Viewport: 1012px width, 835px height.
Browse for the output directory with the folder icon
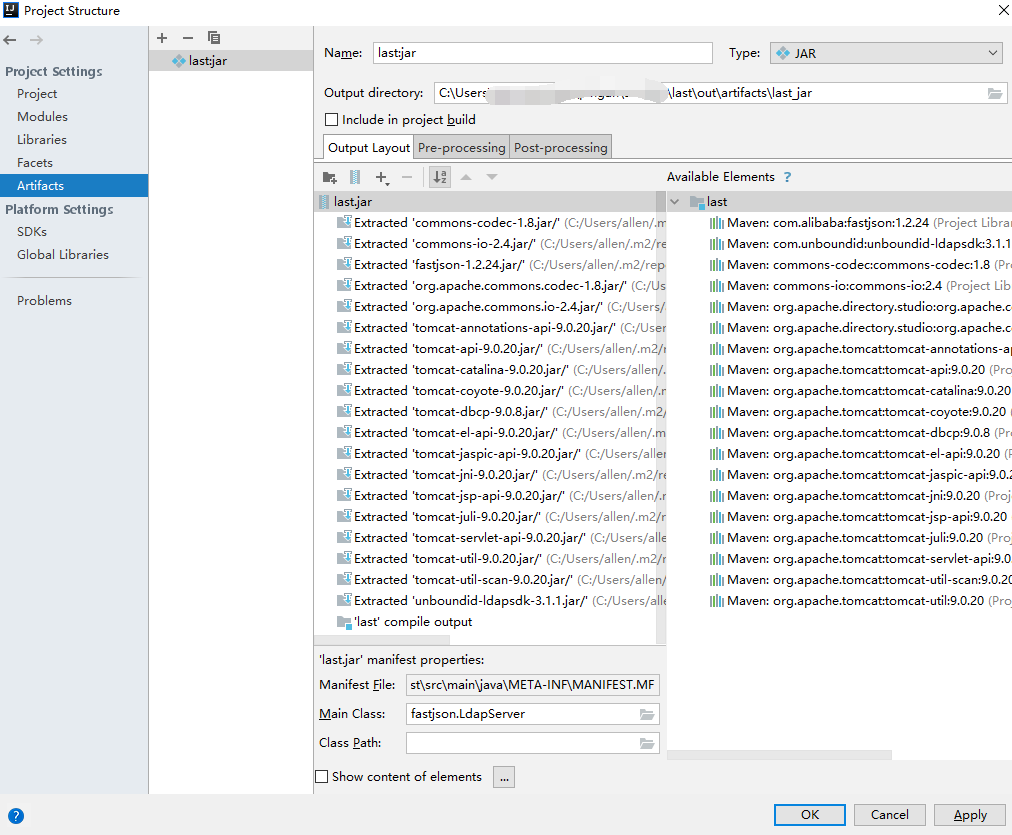[996, 92]
